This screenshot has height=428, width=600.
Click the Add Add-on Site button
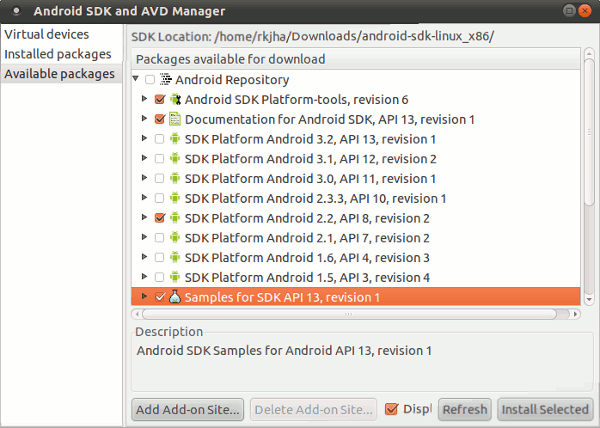coord(188,409)
